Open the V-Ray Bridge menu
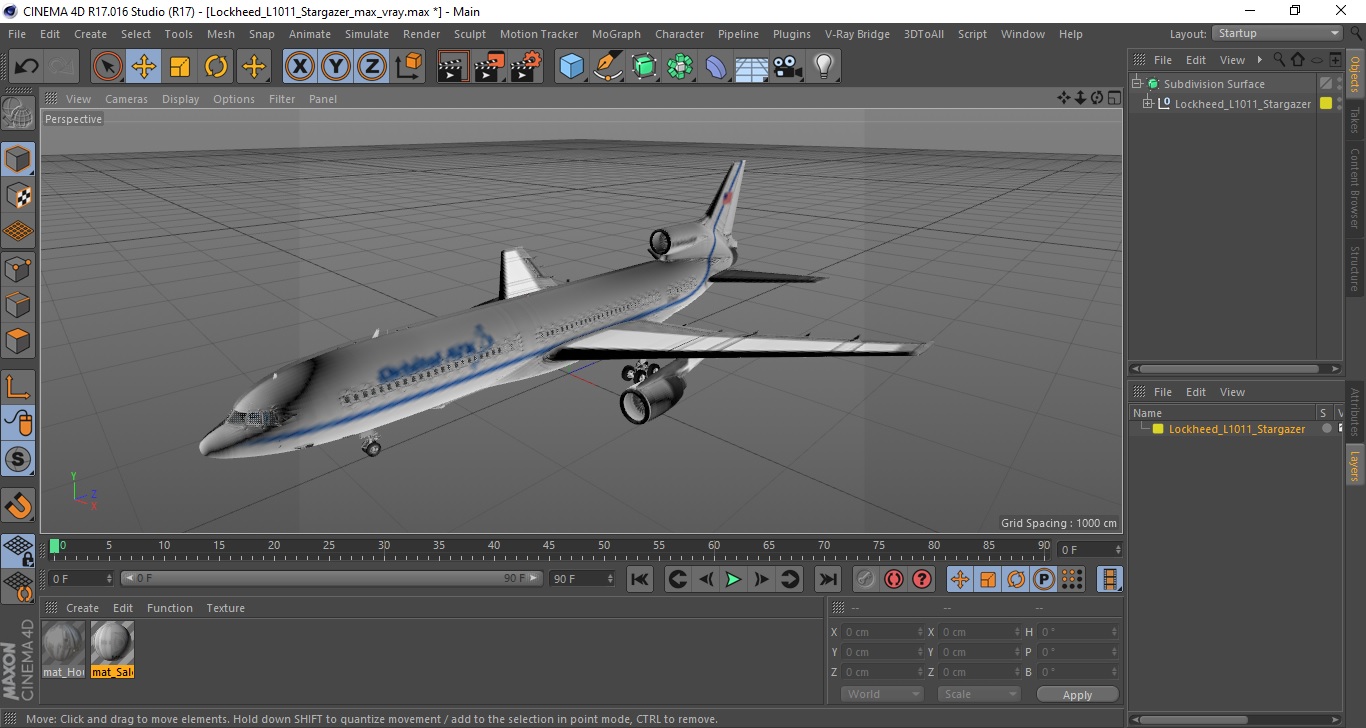This screenshot has width=1366, height=728. 857,34
